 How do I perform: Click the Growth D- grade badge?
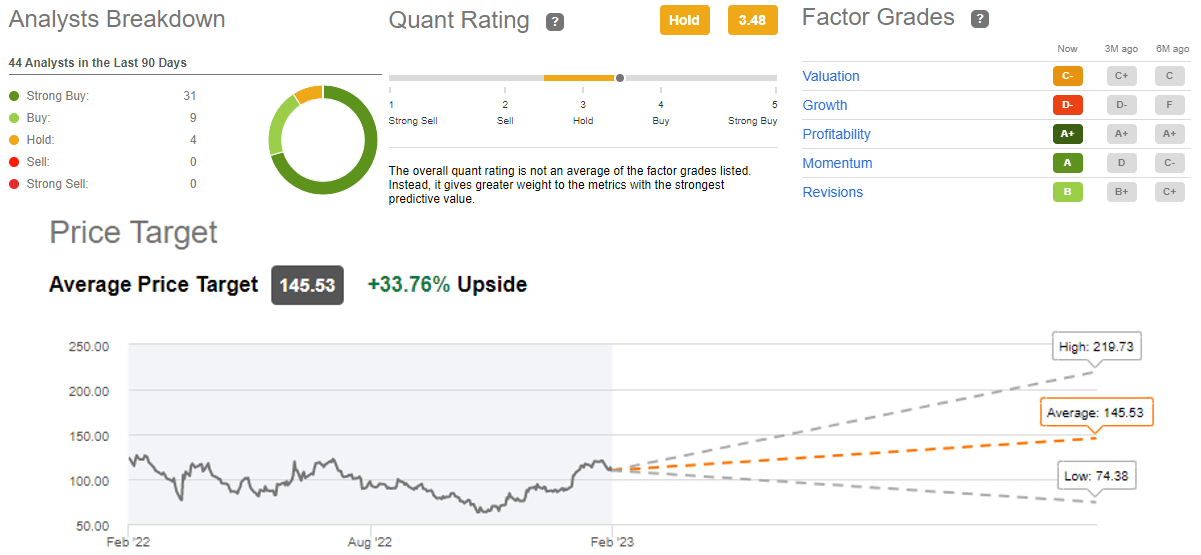coord(1068,105)
